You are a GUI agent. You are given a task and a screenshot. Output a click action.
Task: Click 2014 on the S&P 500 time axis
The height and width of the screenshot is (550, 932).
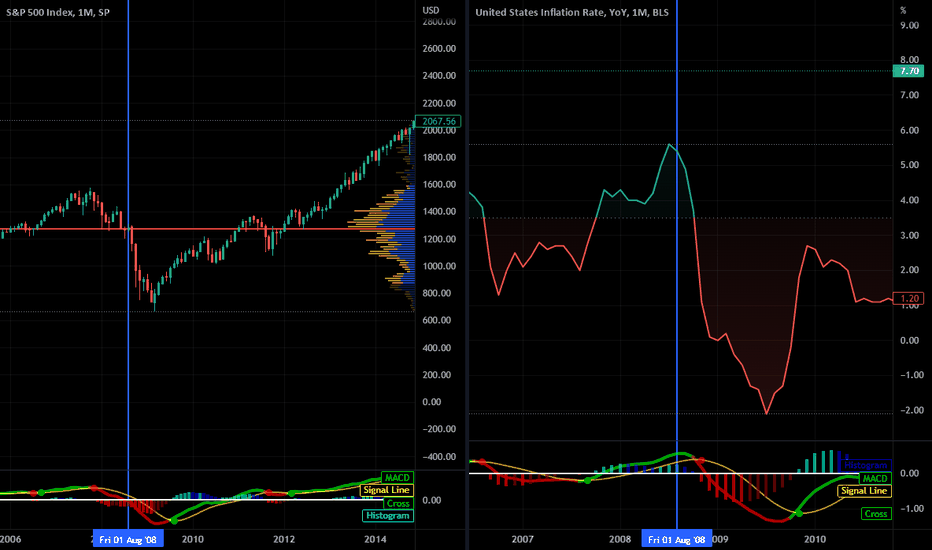click(x=375, y=539)
